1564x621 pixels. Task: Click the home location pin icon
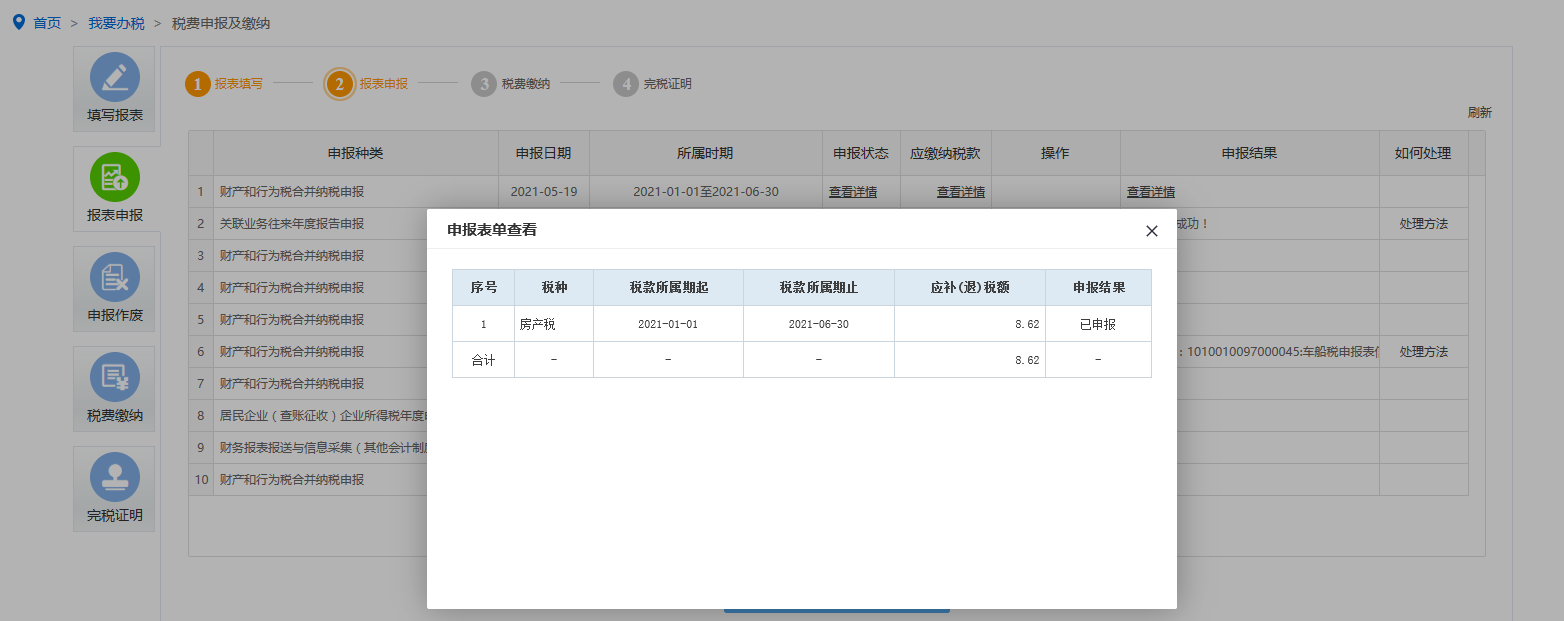(18, 22)
